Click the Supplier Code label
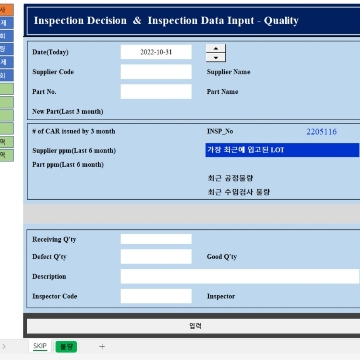Viewport: 360px width, 360px height. coord(53,72)
